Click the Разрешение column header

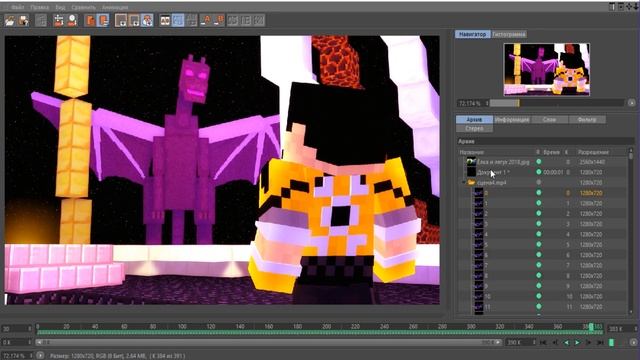pyautogui.click(x=593, y=152)
